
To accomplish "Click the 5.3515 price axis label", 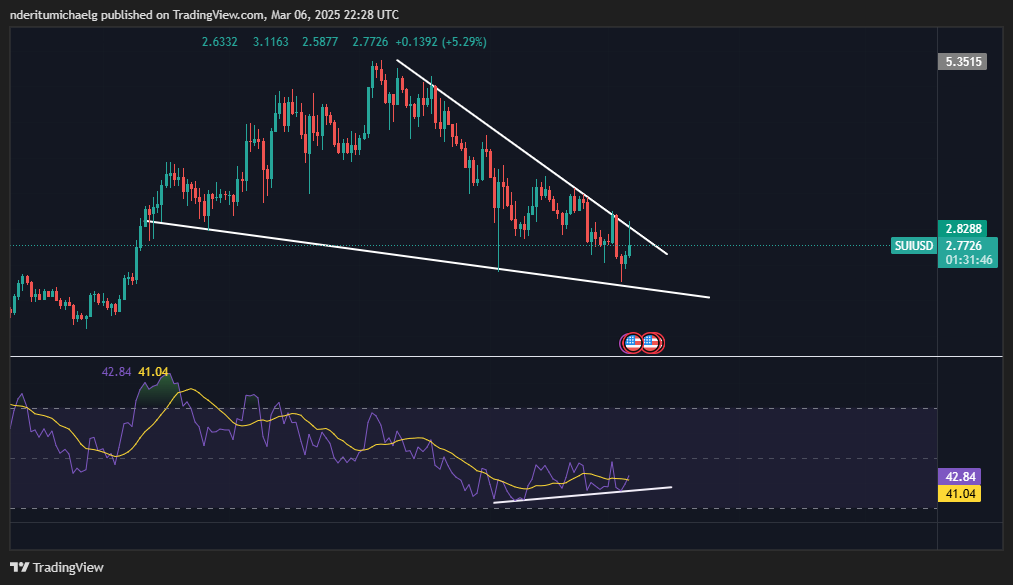I will tap(963, 62).
